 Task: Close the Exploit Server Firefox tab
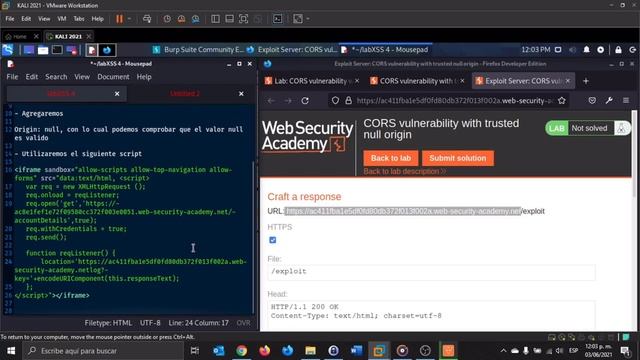568,81
